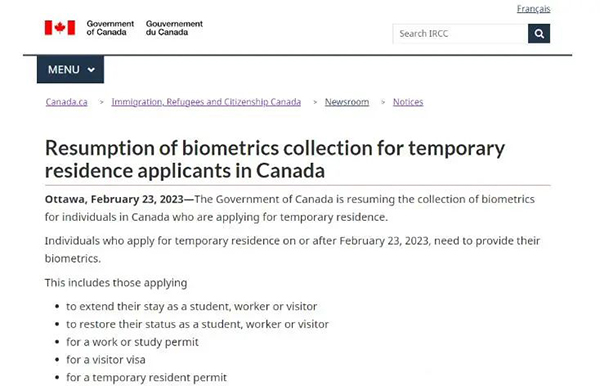Open the Canada.ca breadcrumb link

pos(67,102)
